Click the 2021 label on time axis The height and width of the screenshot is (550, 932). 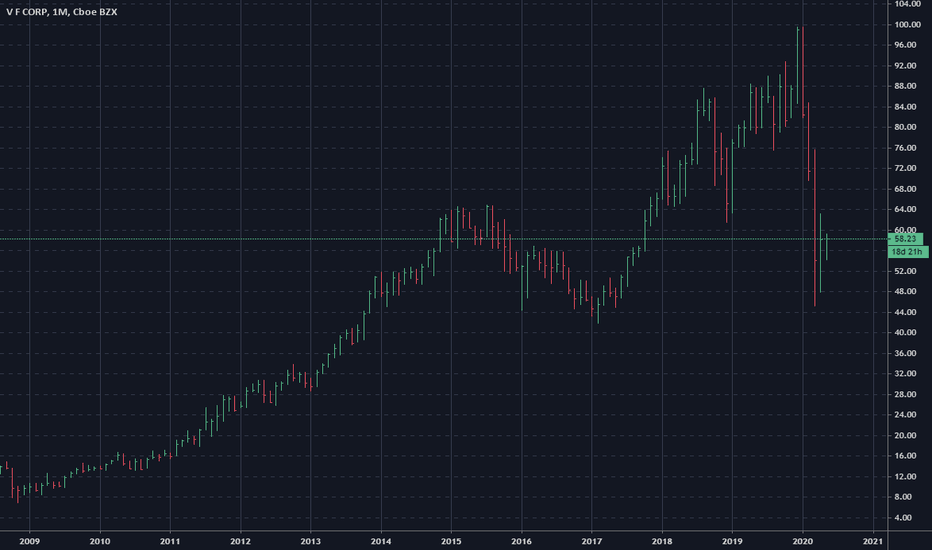(873, 541)
